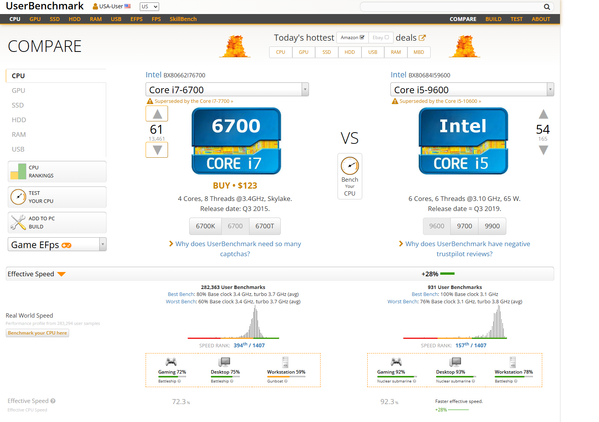Screen dimensions: 599x422
Task: Click the UserBenchmark logo
Action: tap(44, 6)
